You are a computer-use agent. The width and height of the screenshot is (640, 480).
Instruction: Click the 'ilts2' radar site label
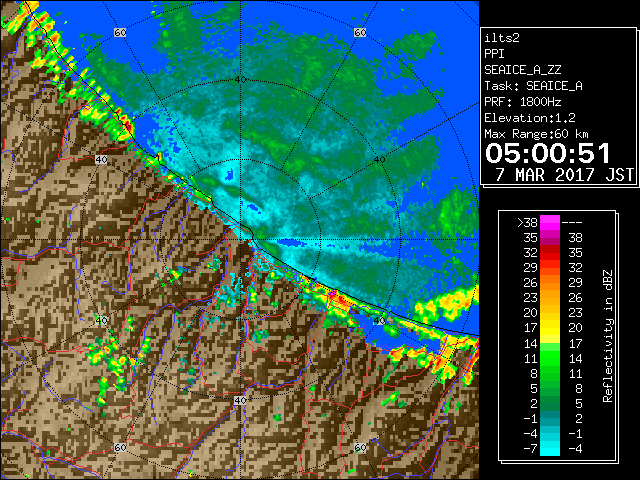502,38
